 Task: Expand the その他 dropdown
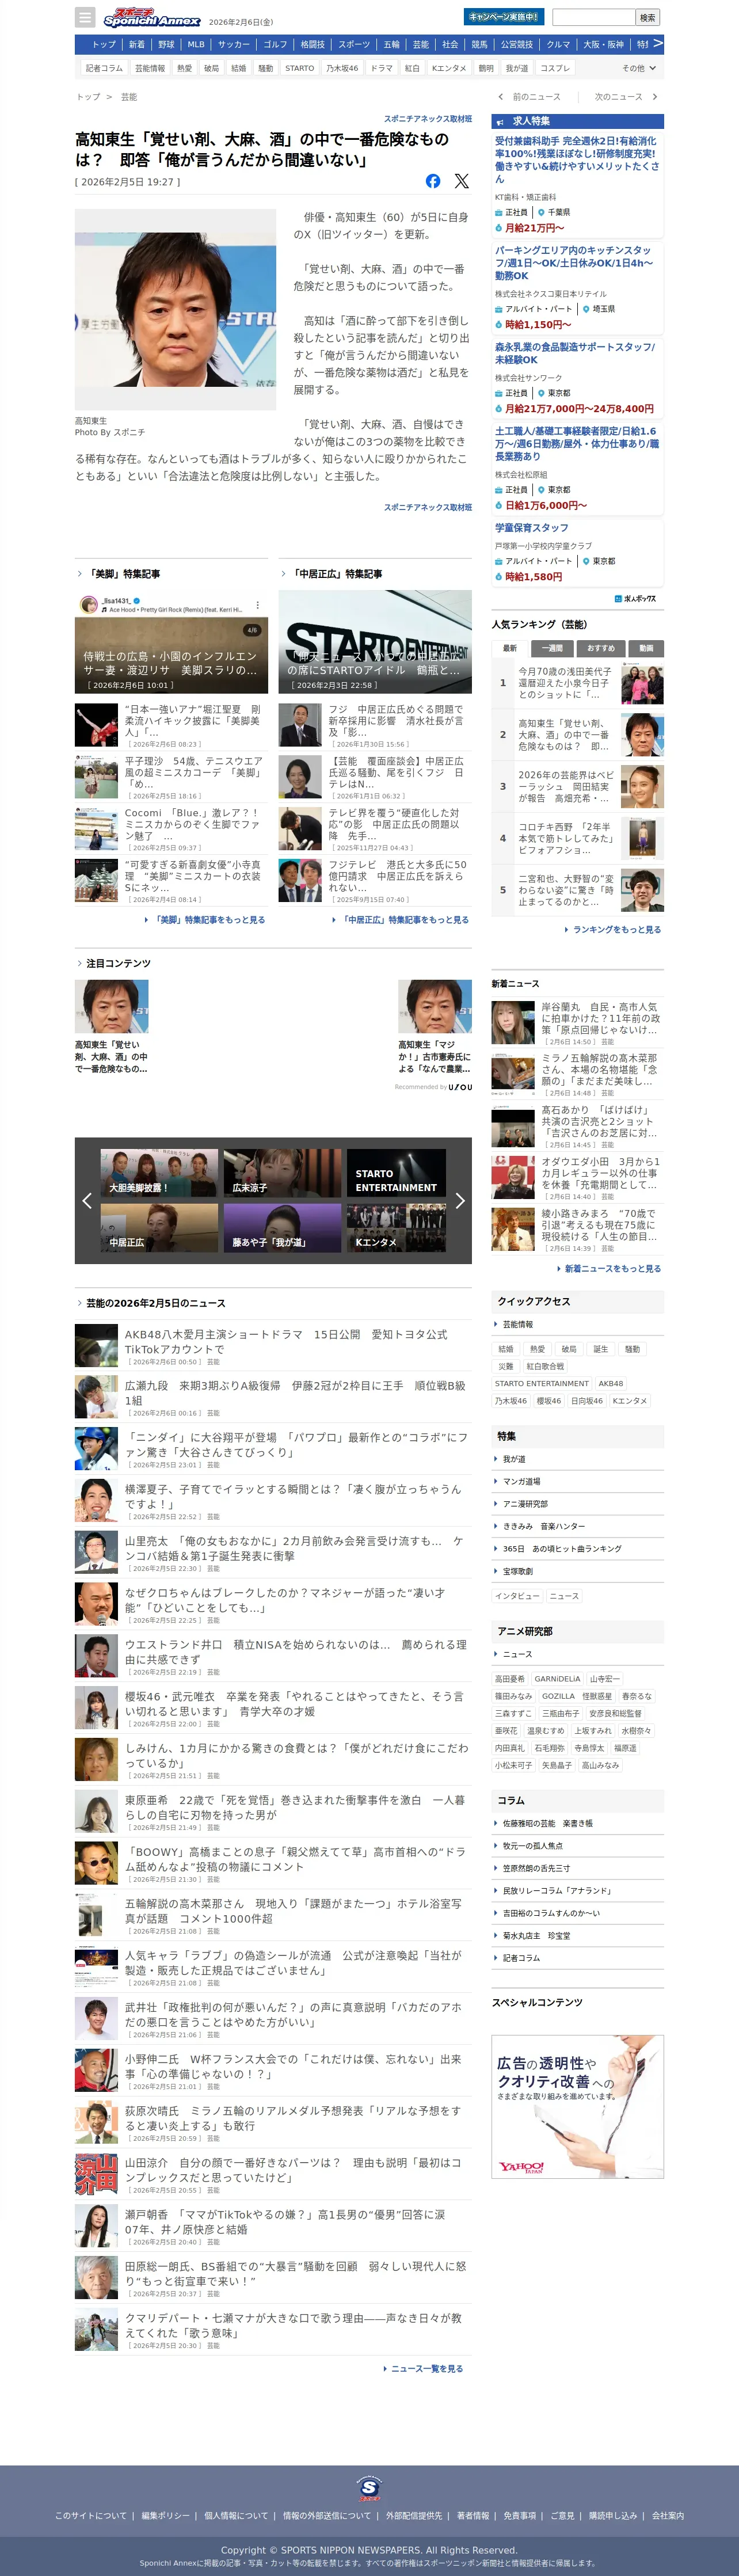[x=639, y=68]
